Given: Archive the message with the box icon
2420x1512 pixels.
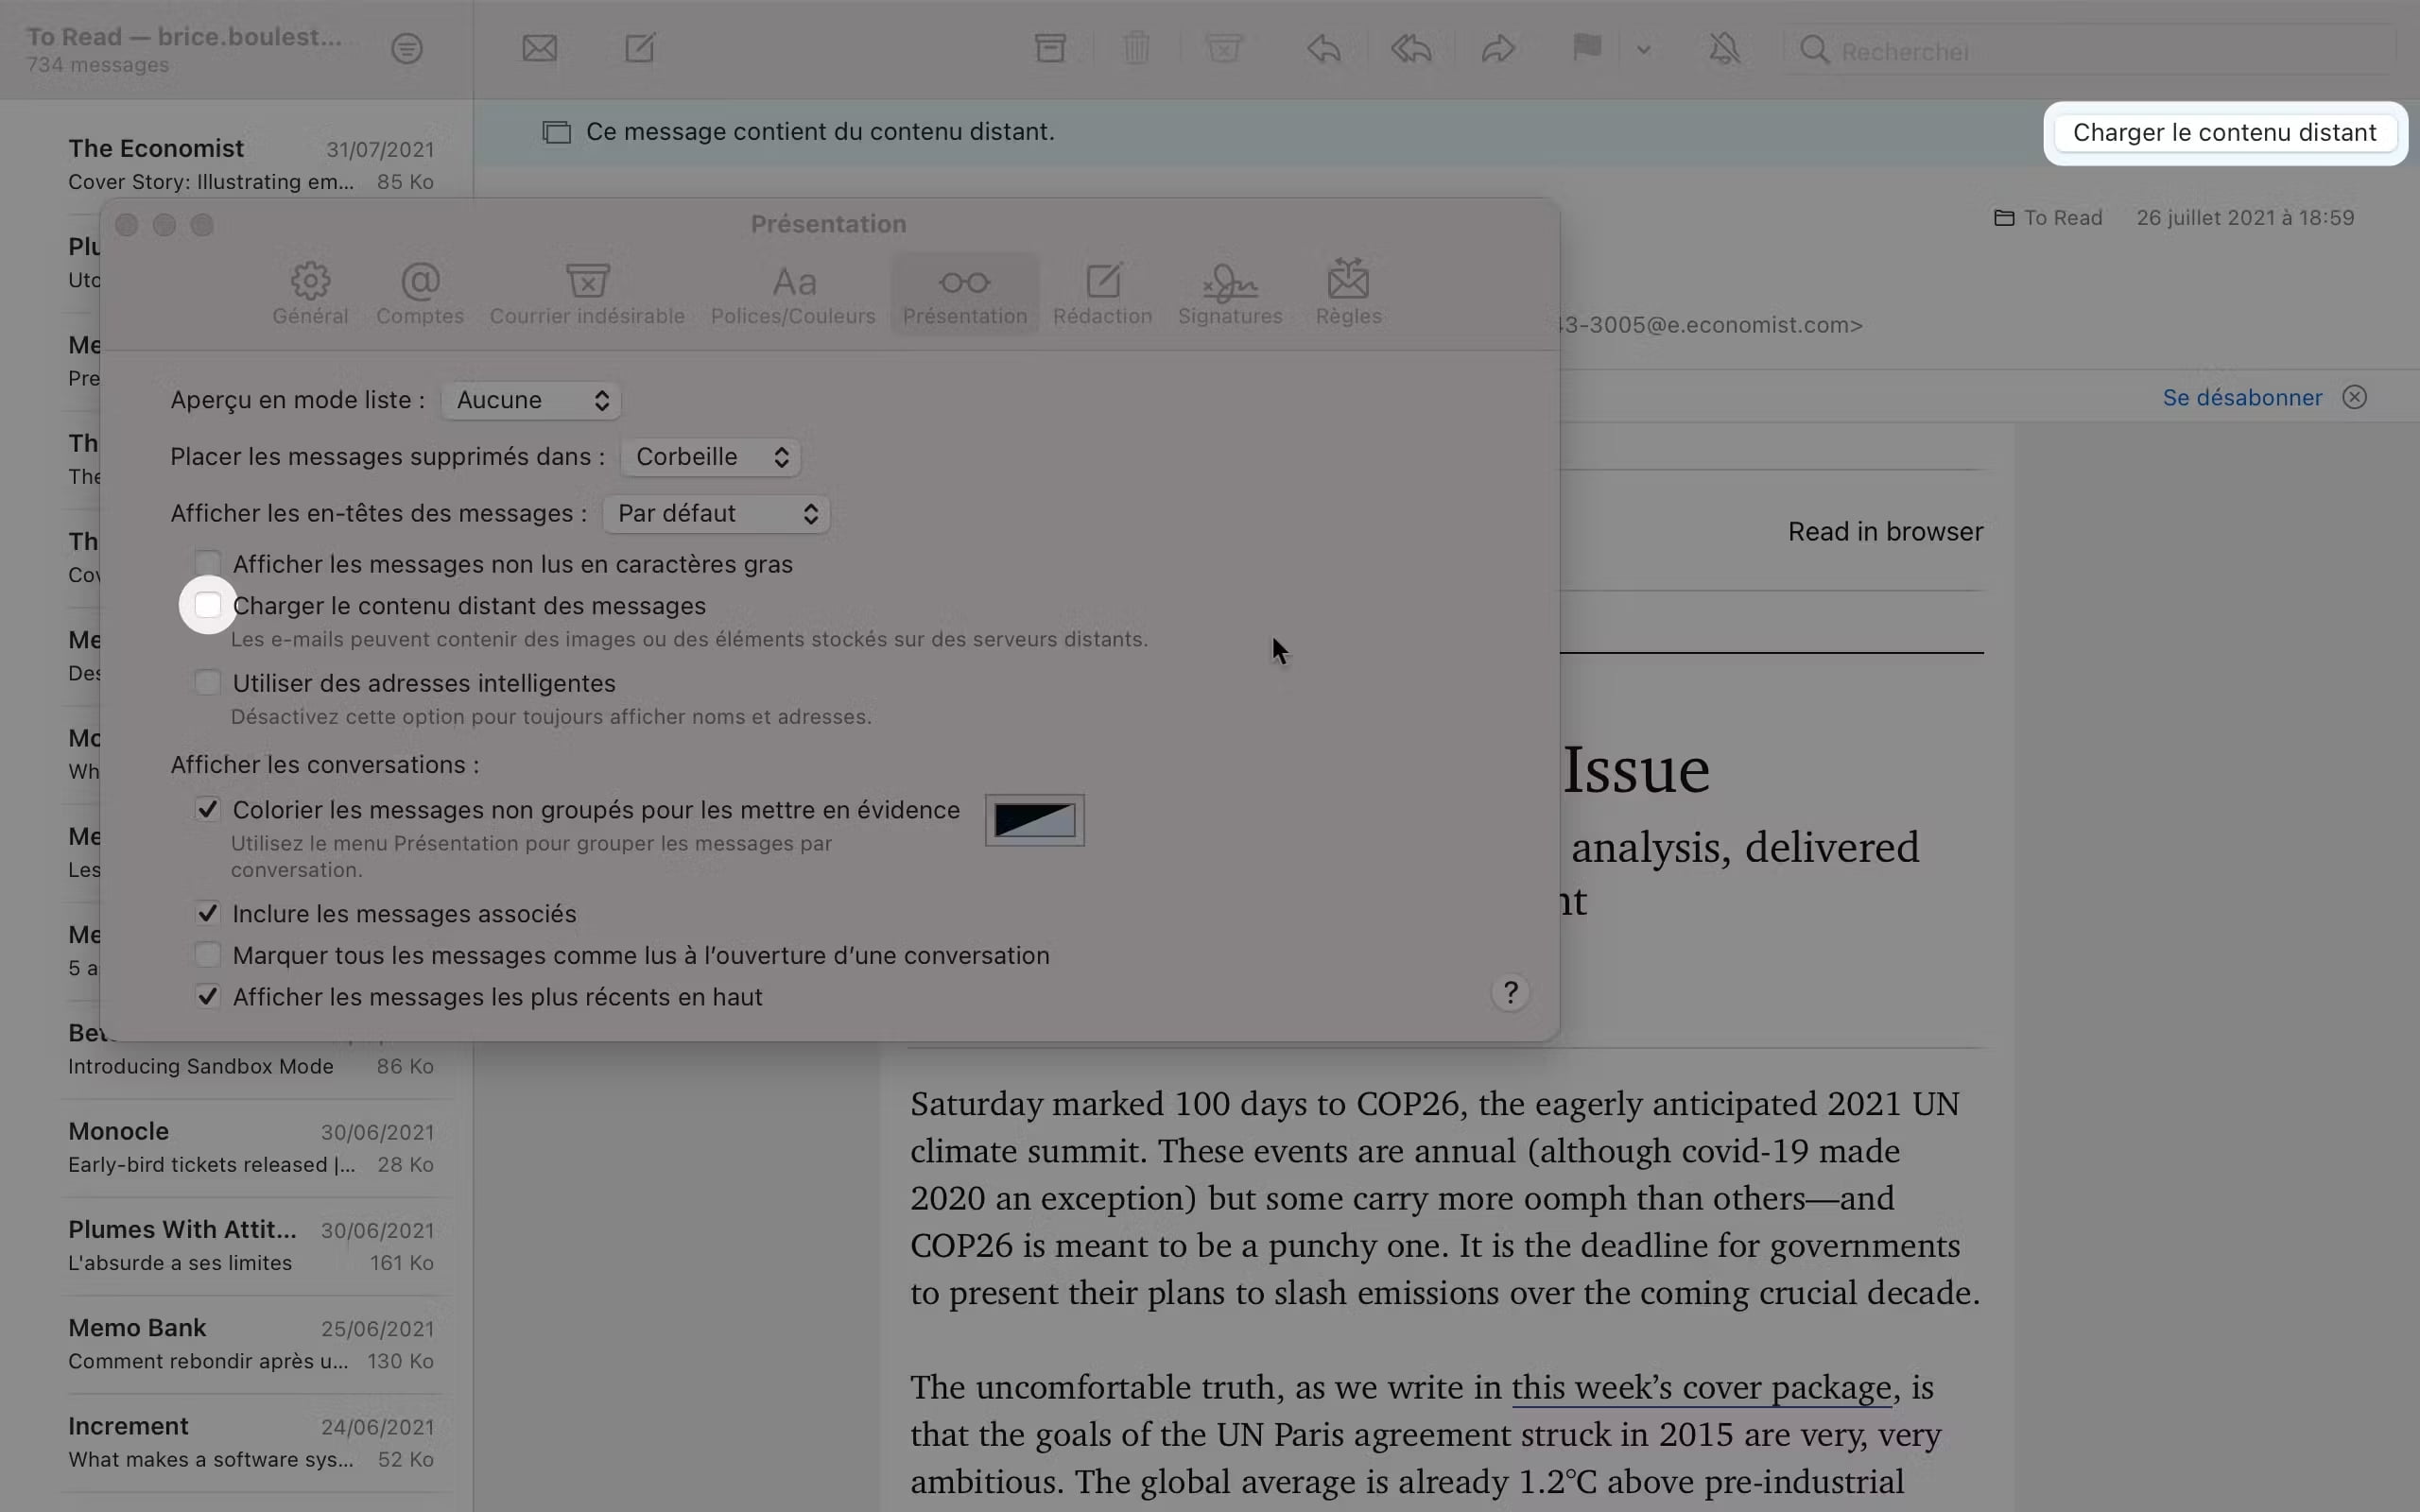Looking at the screenshot, I should click(1050, 47).
